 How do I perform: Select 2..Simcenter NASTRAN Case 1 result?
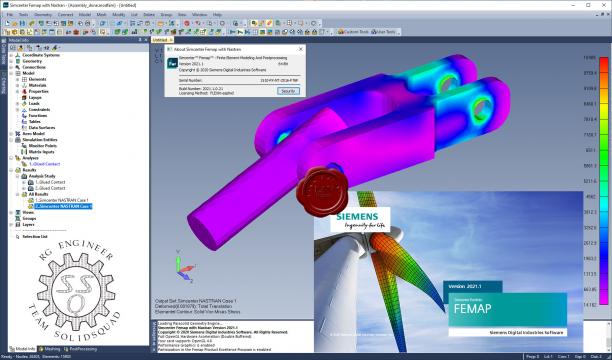click(x=63, y=206)
